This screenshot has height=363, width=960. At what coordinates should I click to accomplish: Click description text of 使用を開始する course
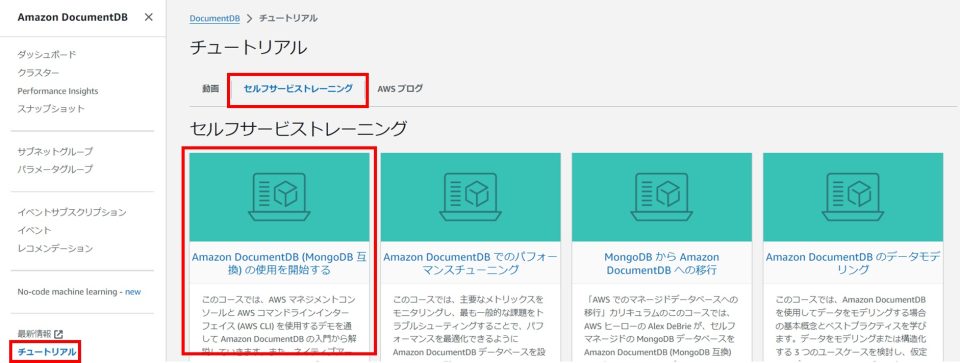point(279,327)
